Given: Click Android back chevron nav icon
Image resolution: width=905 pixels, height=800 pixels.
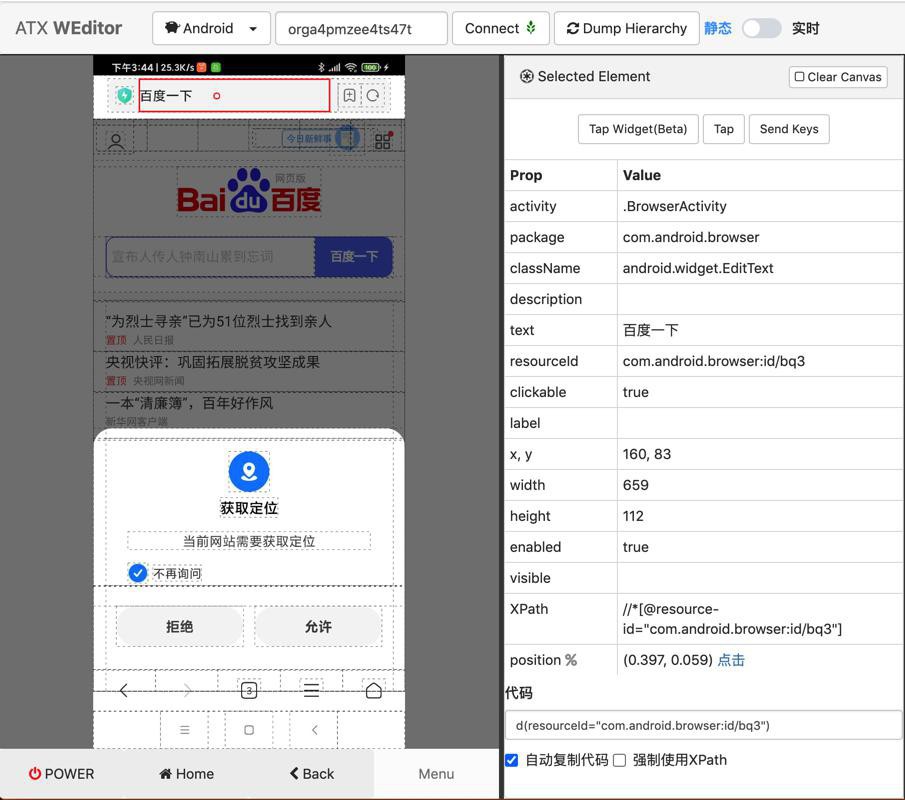Looking at the screenshot, I should pos(315,730).
